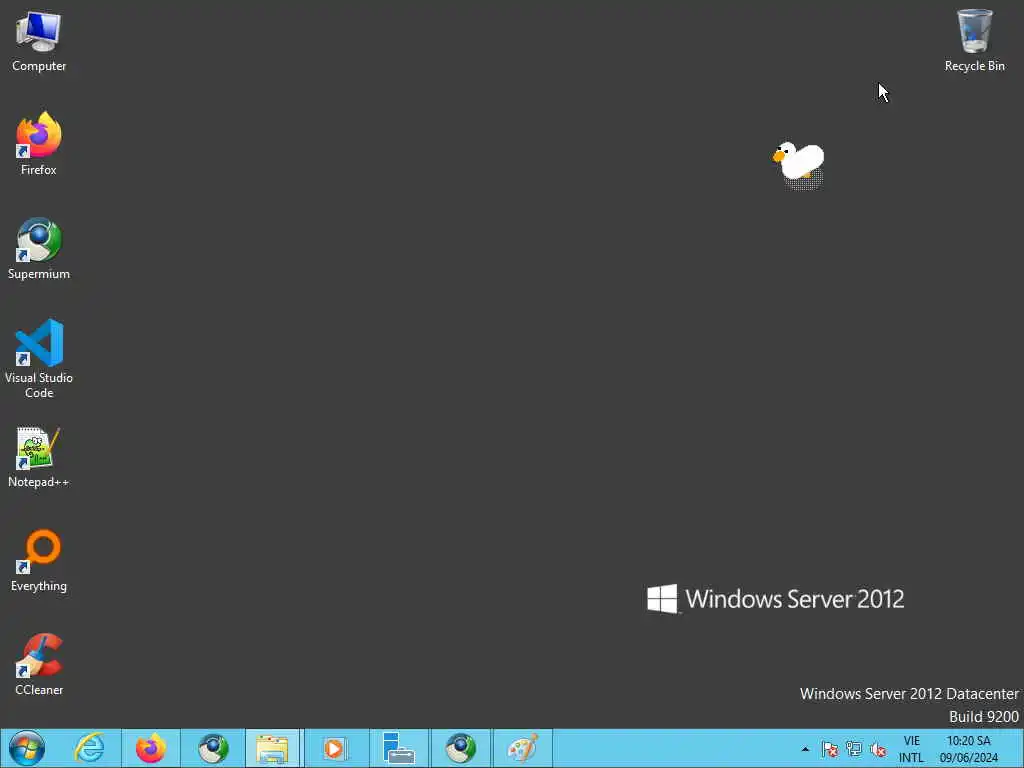Open the Paint taskbar icon
1024x768 pixels.
tap(522, 748)
